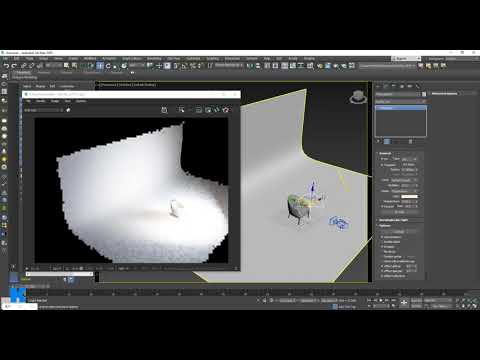Open the Display command panel tab

point(410,86)
